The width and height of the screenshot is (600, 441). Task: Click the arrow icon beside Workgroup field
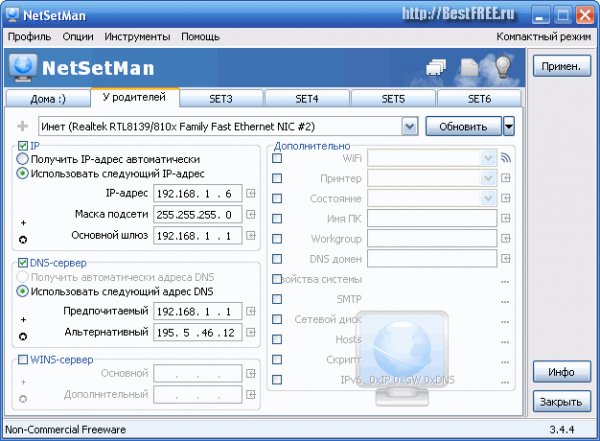[x=506, y=238]
